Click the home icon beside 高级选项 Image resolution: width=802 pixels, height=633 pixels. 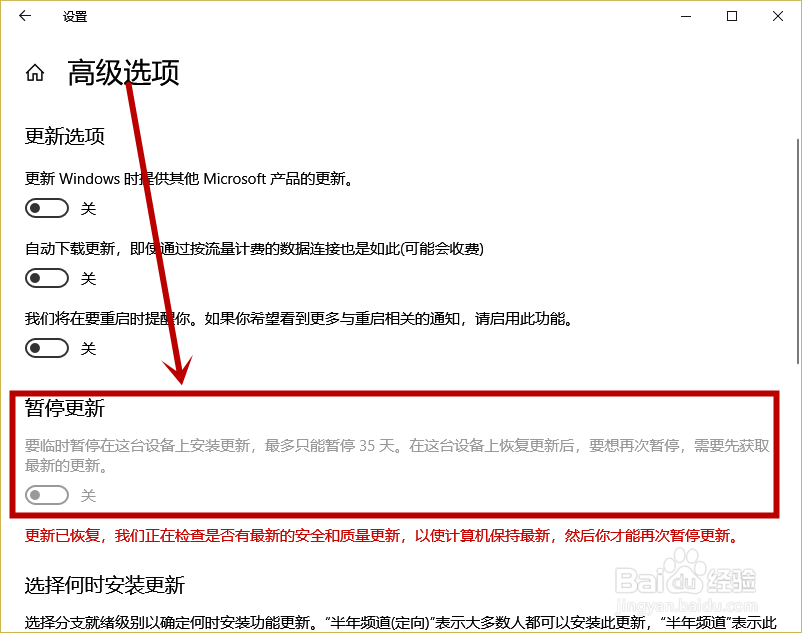tap(34, 72)
